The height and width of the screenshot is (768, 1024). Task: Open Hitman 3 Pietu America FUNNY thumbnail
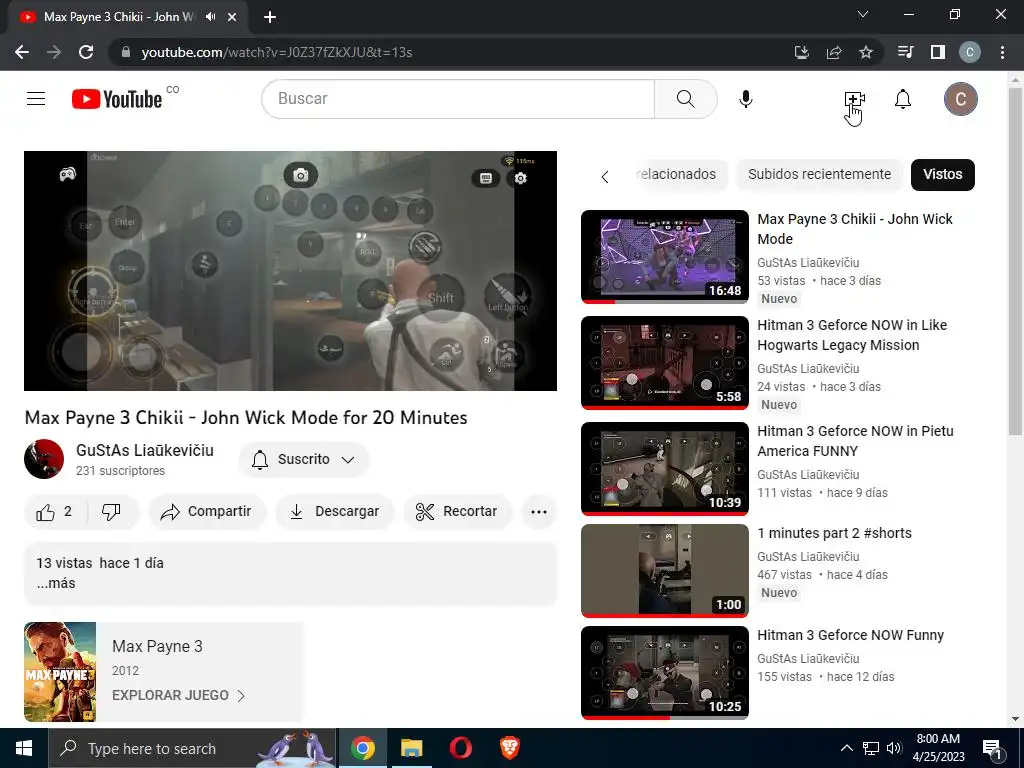[x=665, y=468]
